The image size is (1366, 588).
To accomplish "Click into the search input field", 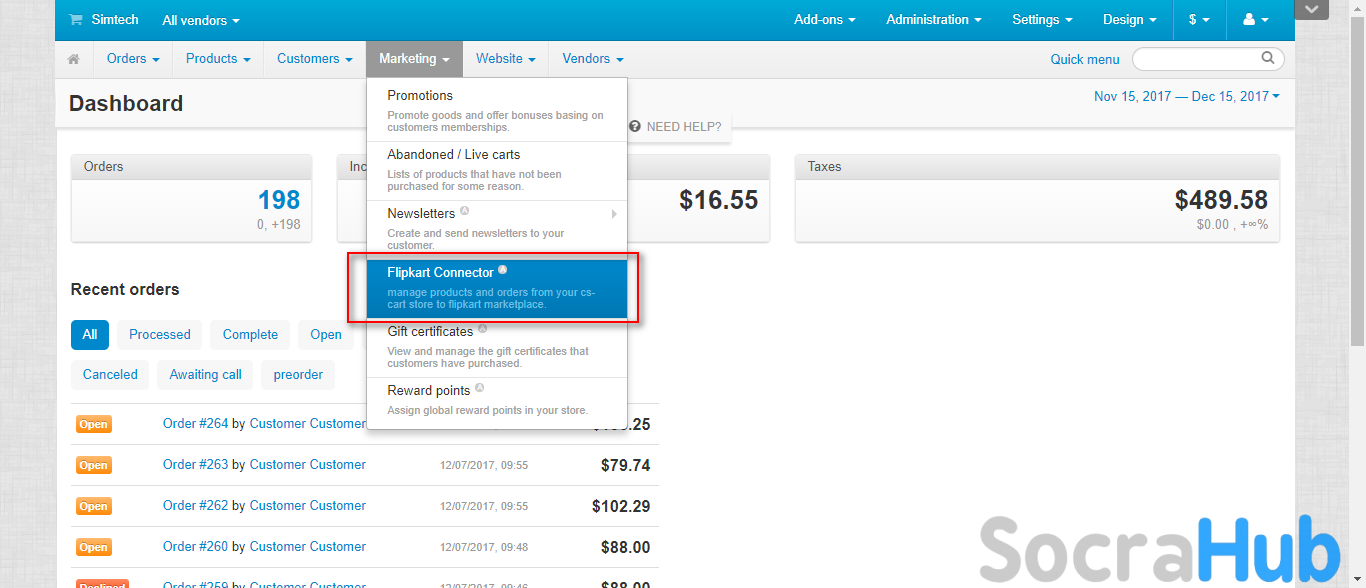I will (x=1208, y=59).
